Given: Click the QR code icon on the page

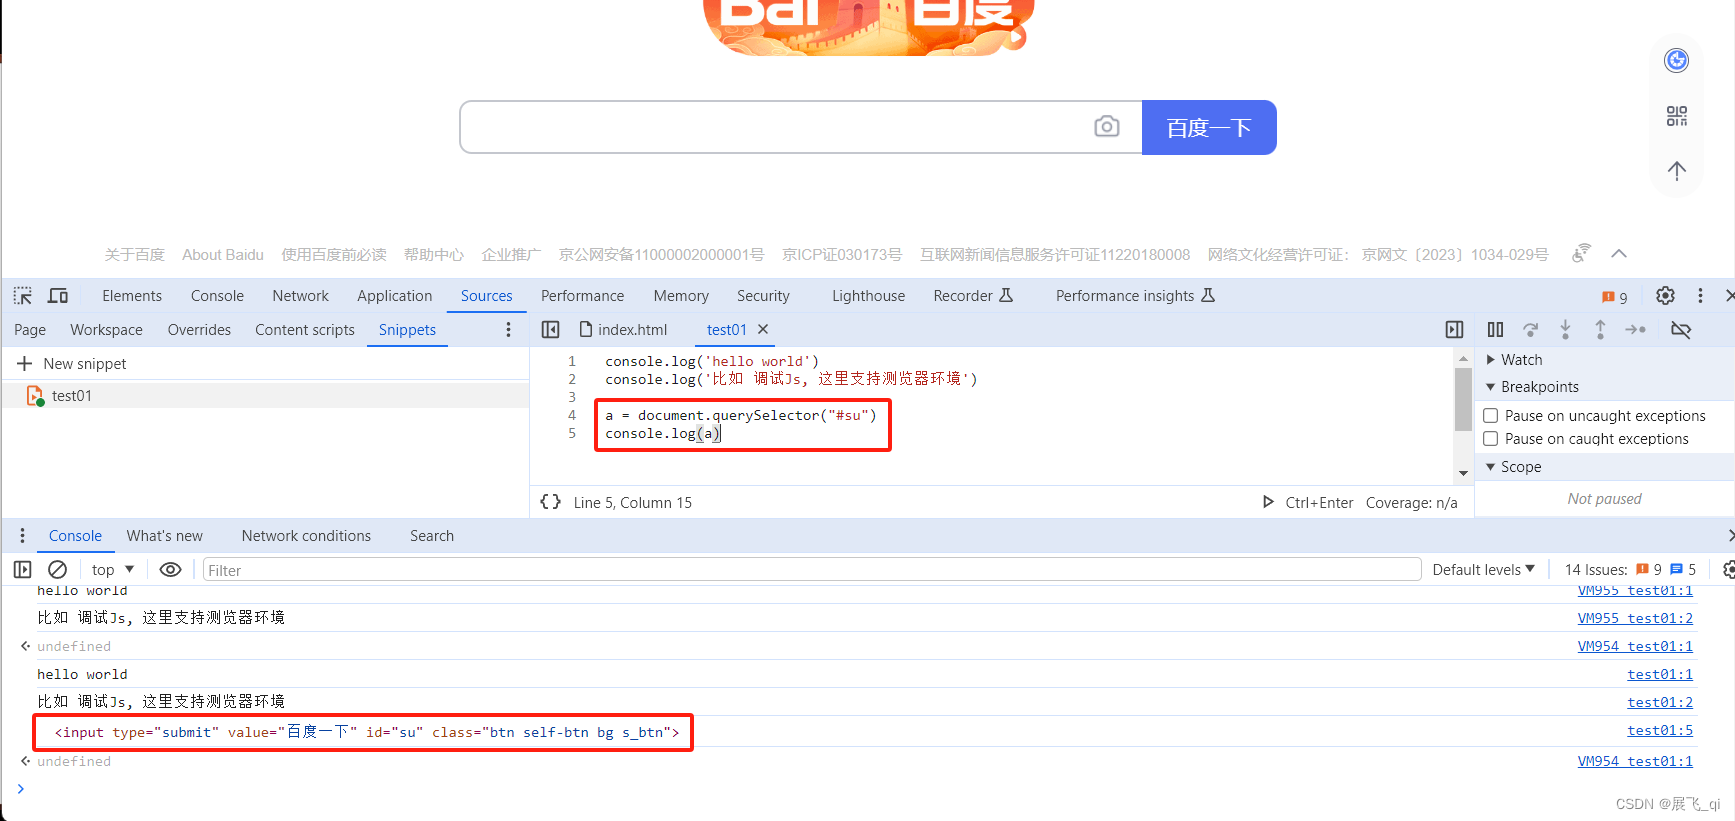Looking at the screenshot, I should click(x=1677, y=116).
